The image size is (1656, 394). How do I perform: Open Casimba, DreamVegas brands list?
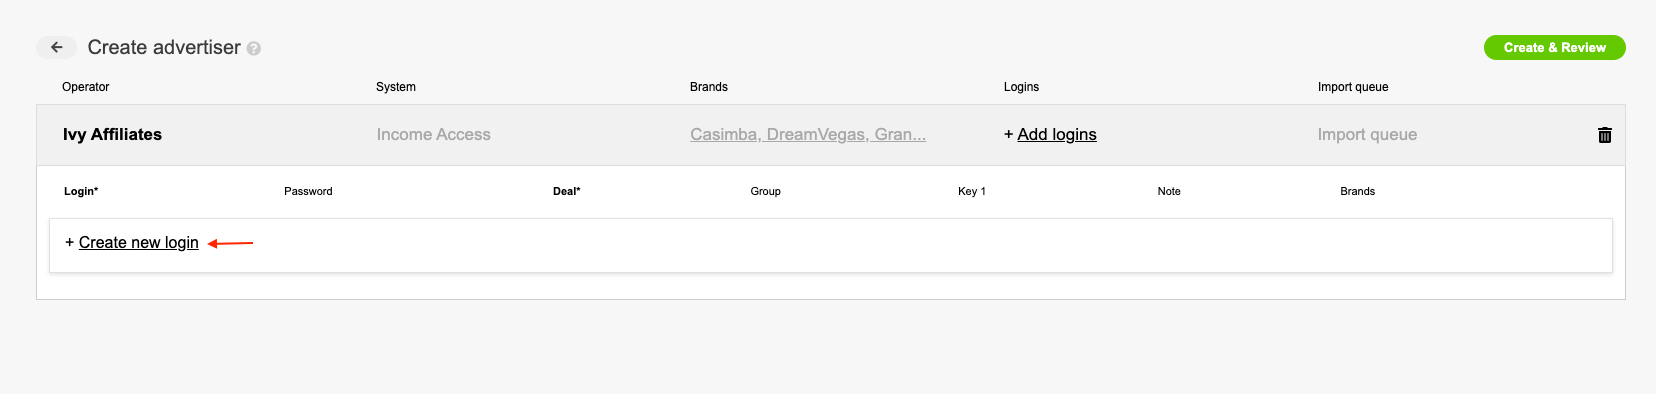808,135
